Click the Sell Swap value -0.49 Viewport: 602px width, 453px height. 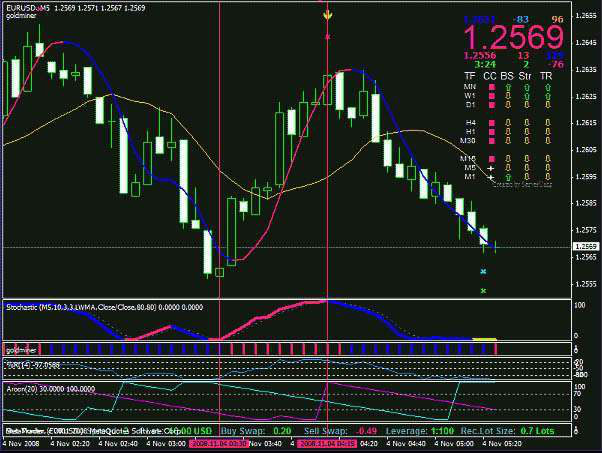(366, 431)
